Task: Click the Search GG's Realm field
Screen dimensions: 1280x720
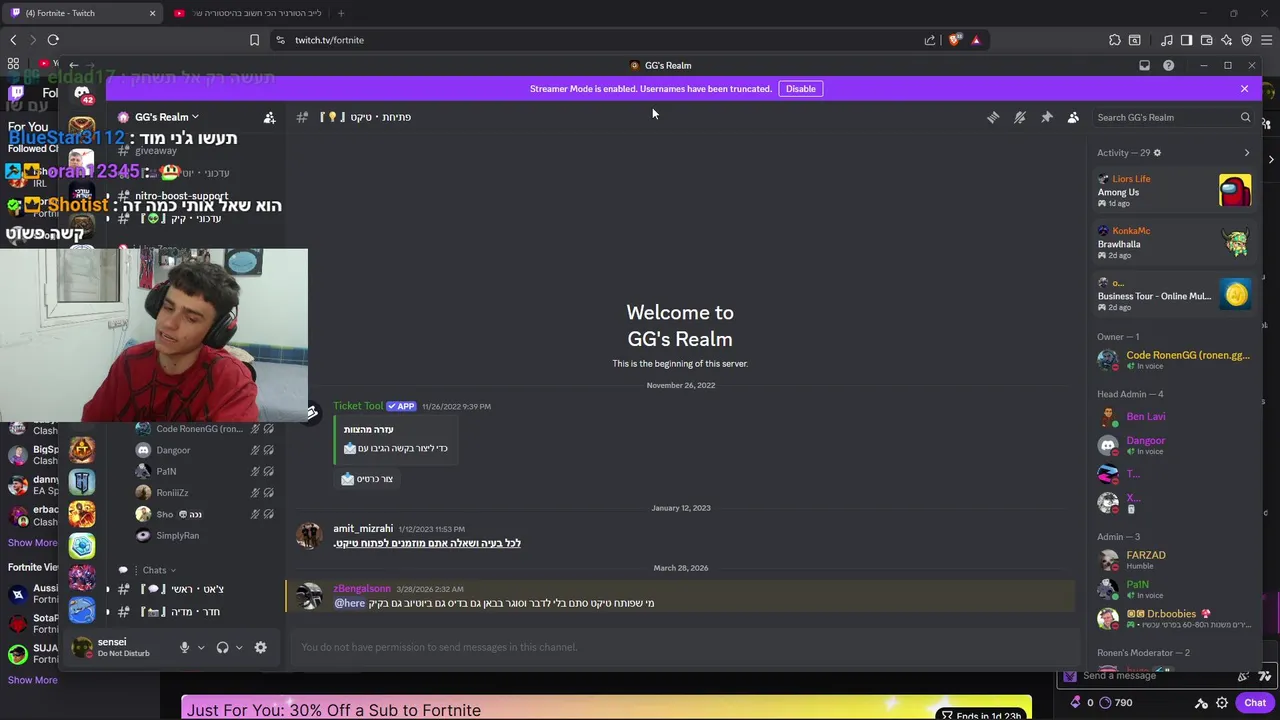Action: (1173, 117)
